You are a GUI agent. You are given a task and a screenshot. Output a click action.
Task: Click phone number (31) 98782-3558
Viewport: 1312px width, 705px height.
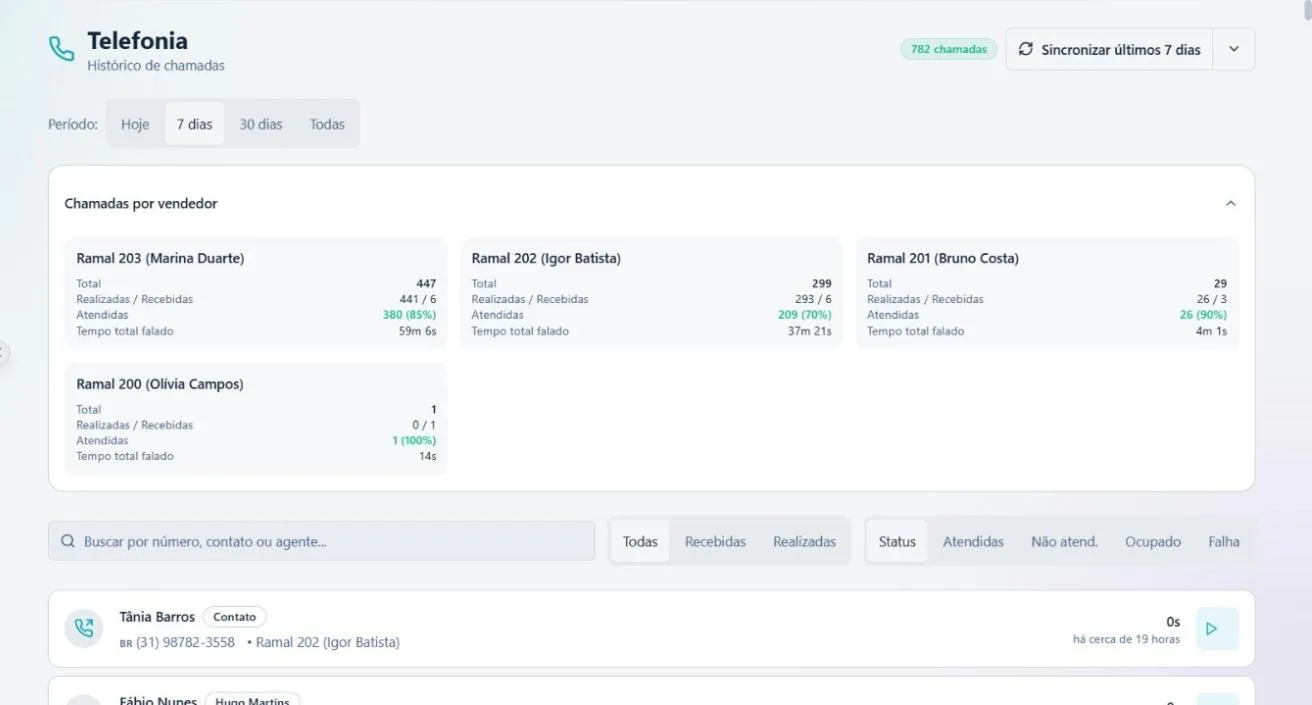pyautogui.click(x=185, y=642)
